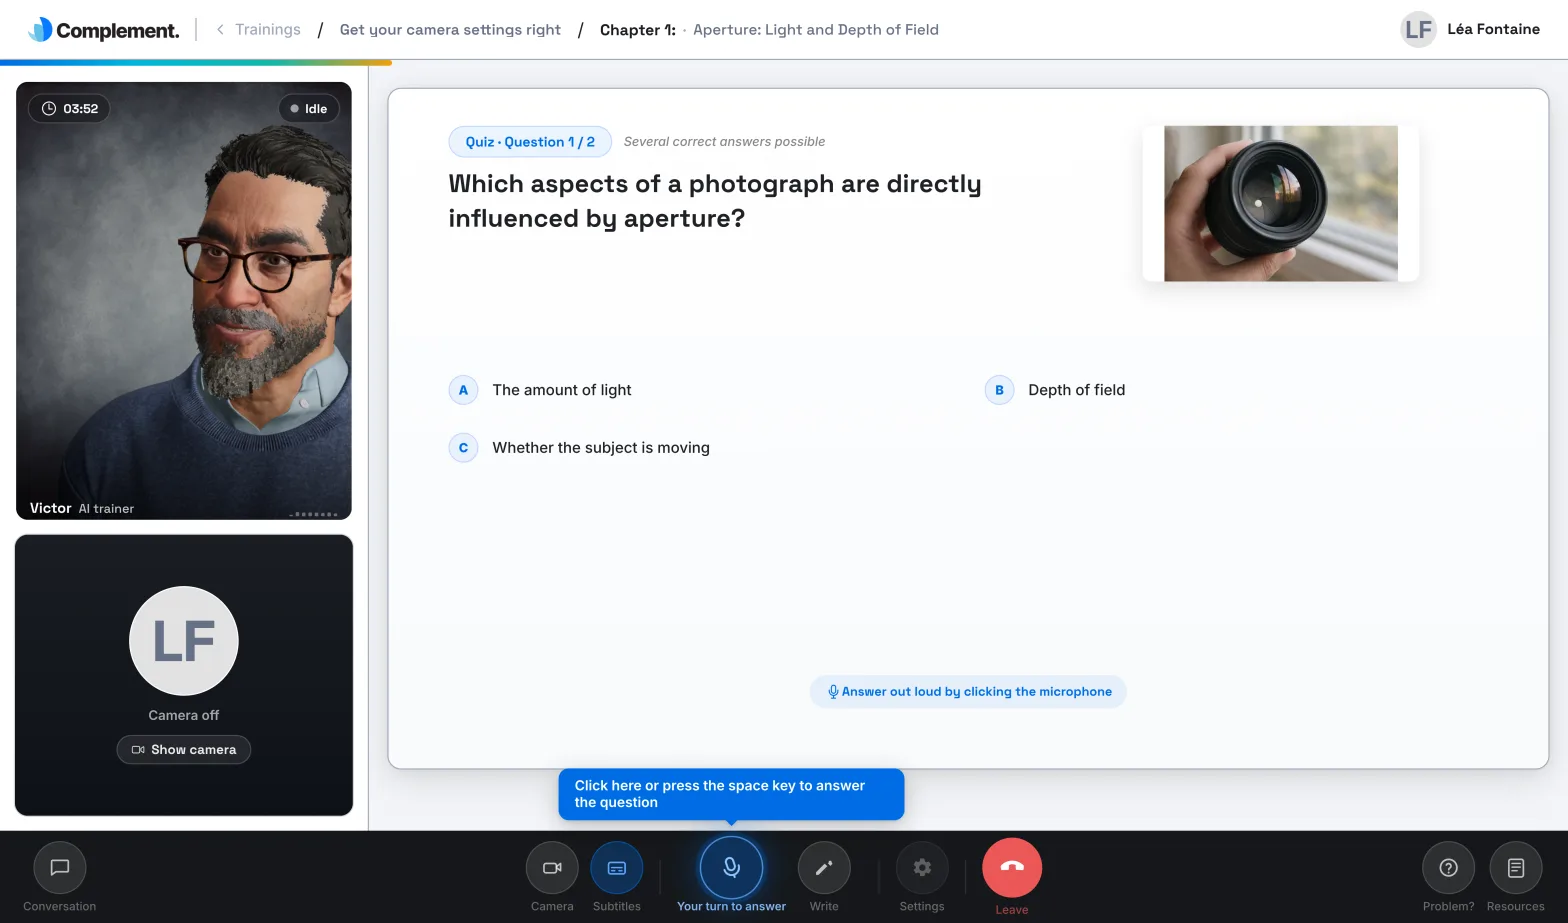
Task: Click the Idle status badge
Action: pos(309,109)
